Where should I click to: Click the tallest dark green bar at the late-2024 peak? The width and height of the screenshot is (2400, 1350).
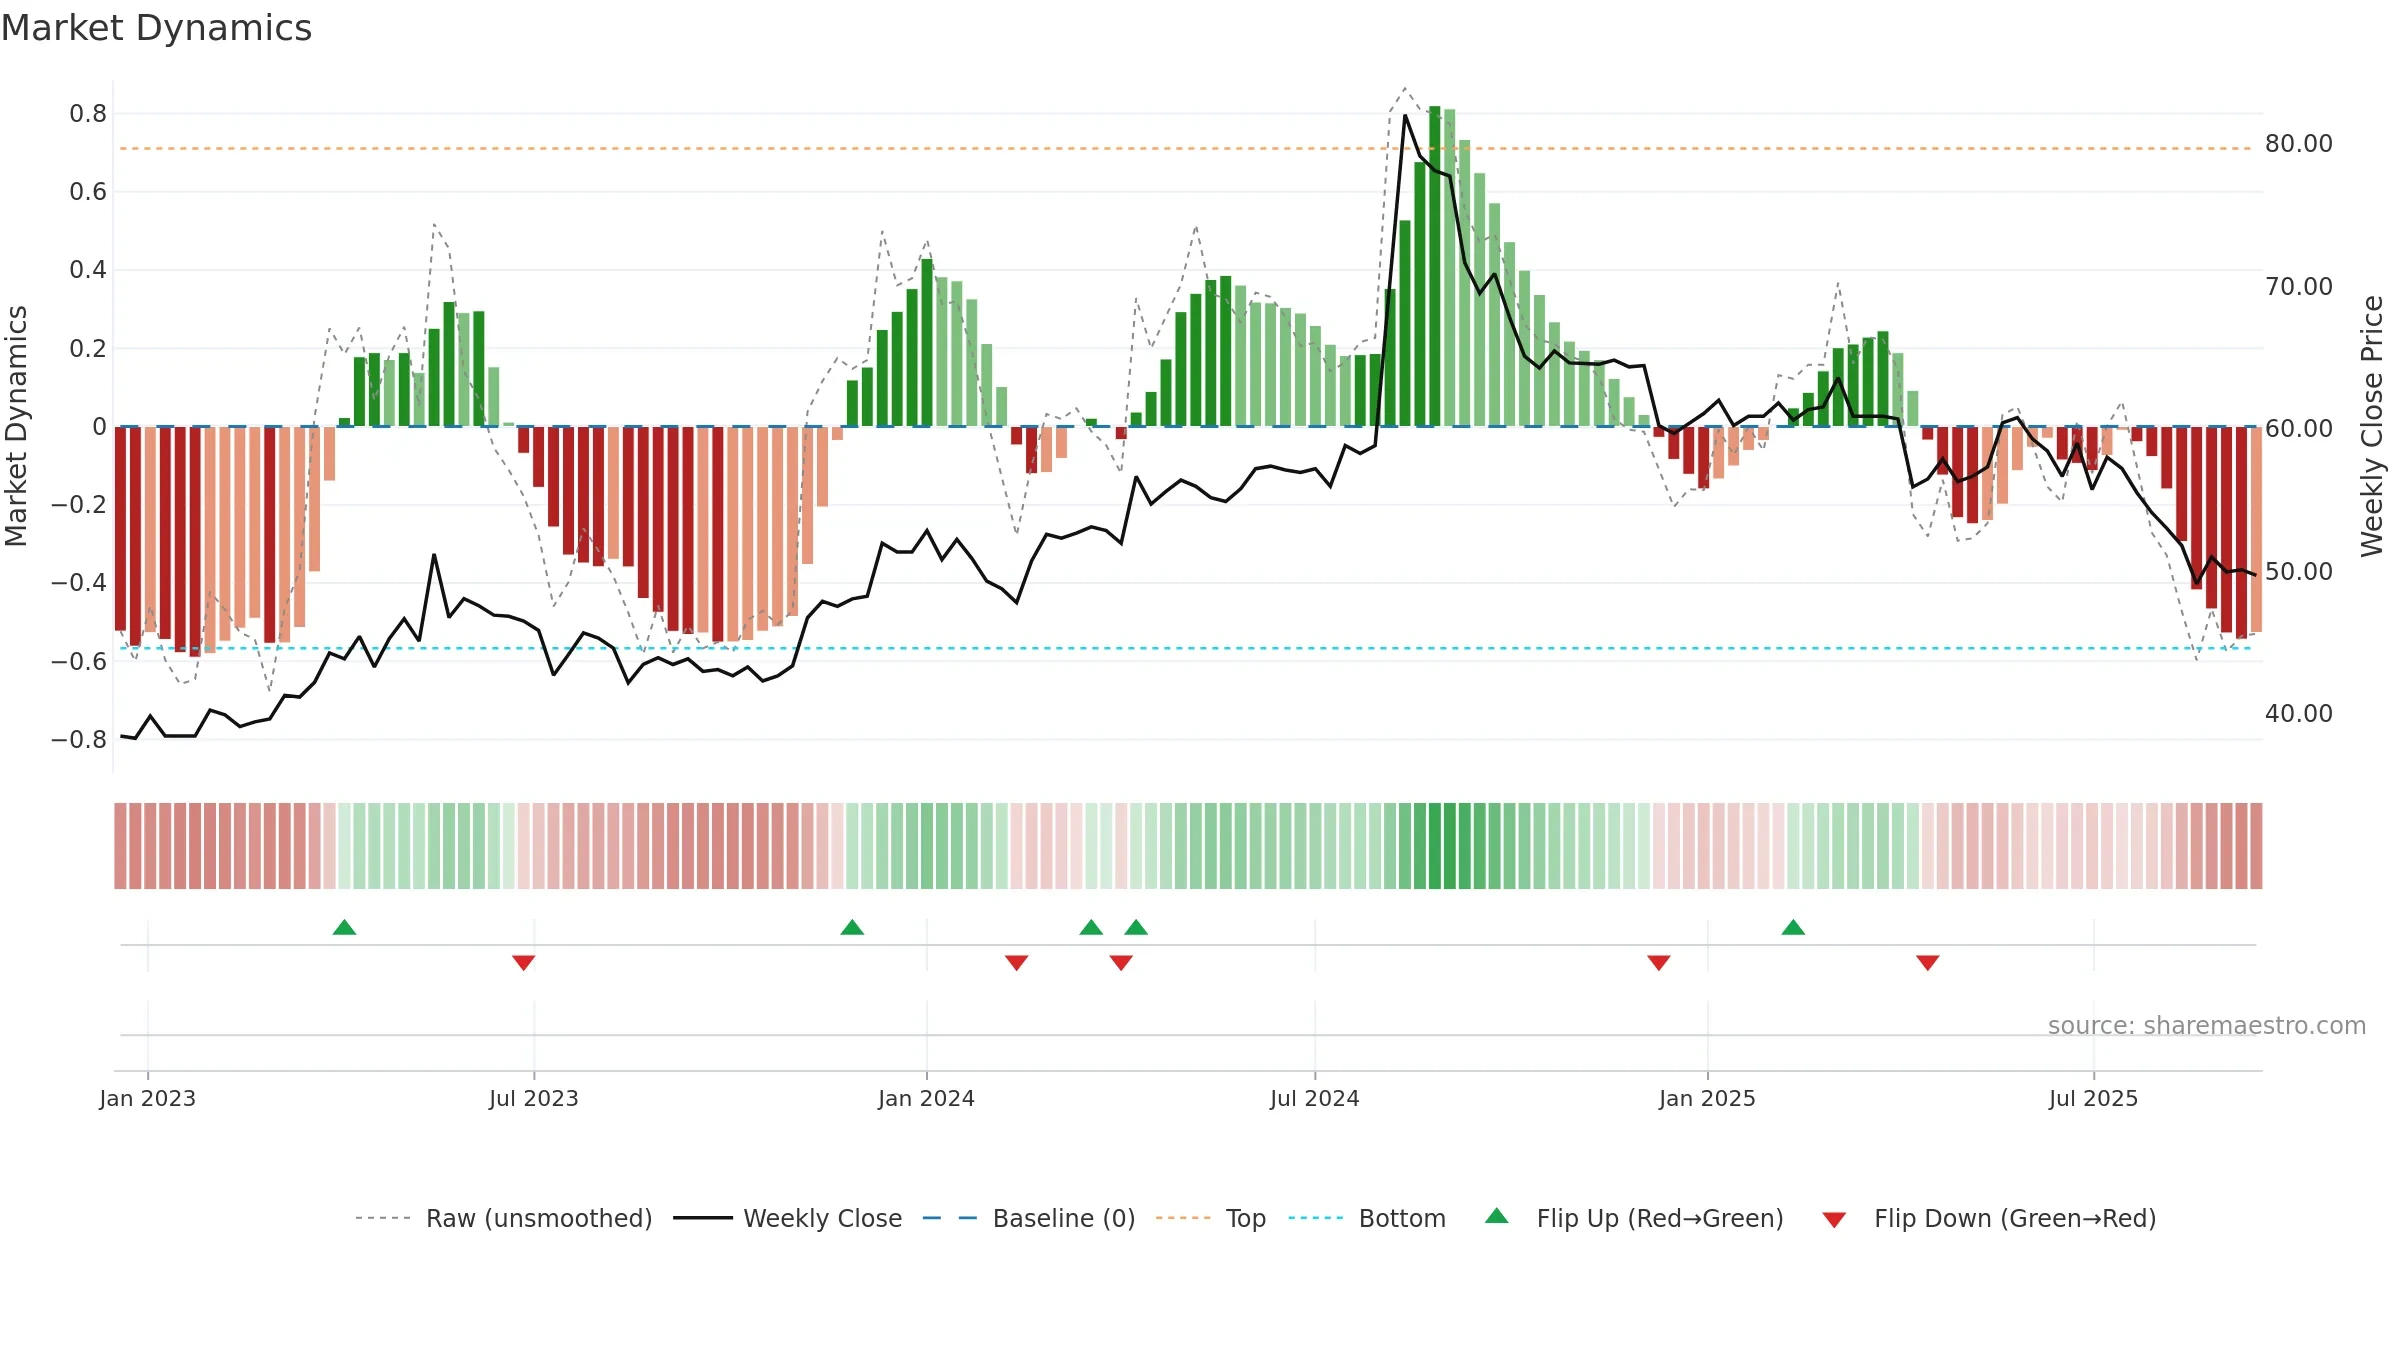click(1434, 266)
